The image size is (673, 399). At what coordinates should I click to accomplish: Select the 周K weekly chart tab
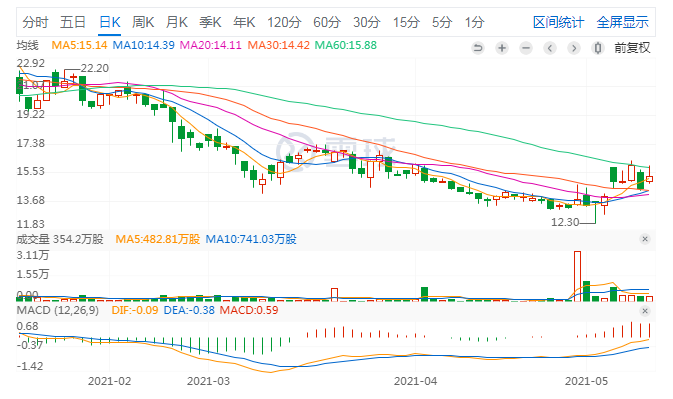click(x=143, y=22)
